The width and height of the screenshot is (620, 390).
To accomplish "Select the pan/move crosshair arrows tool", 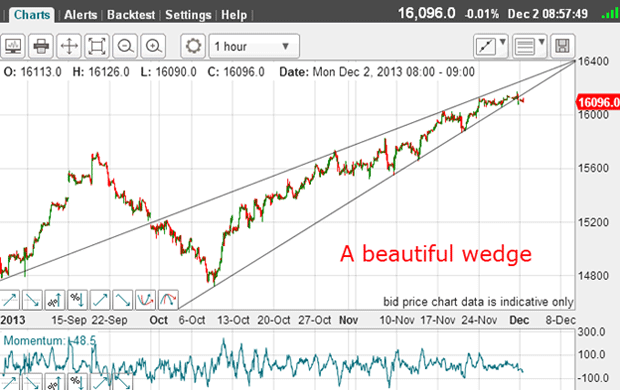I will (69, 46).
